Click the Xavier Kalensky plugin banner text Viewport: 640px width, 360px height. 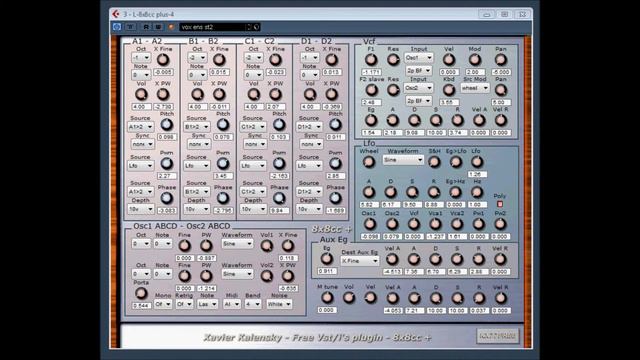click(x=317, y=338)
